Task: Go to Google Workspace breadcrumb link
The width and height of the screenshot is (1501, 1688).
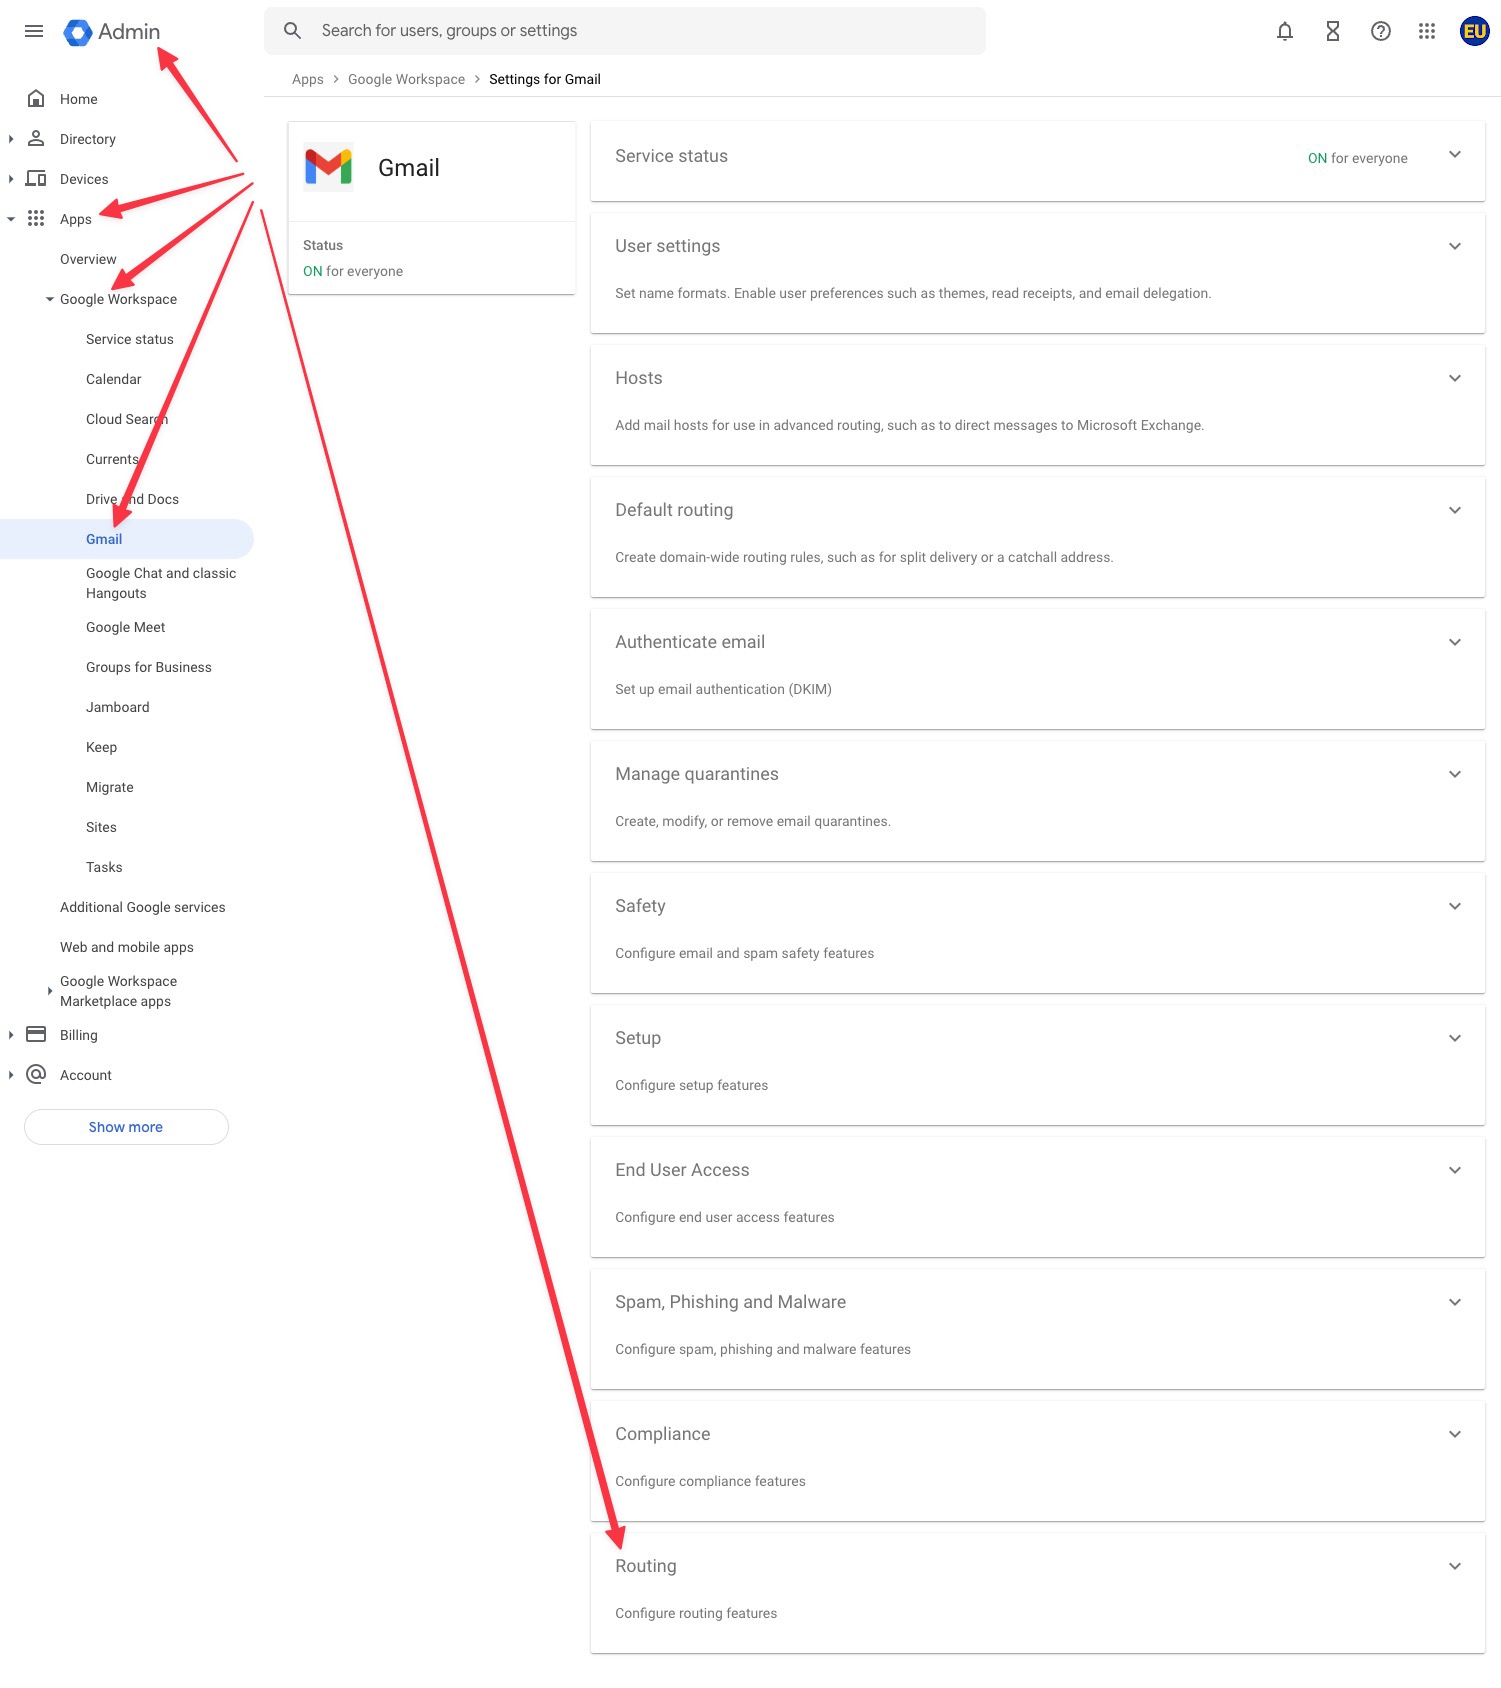Action: [406, 79]
